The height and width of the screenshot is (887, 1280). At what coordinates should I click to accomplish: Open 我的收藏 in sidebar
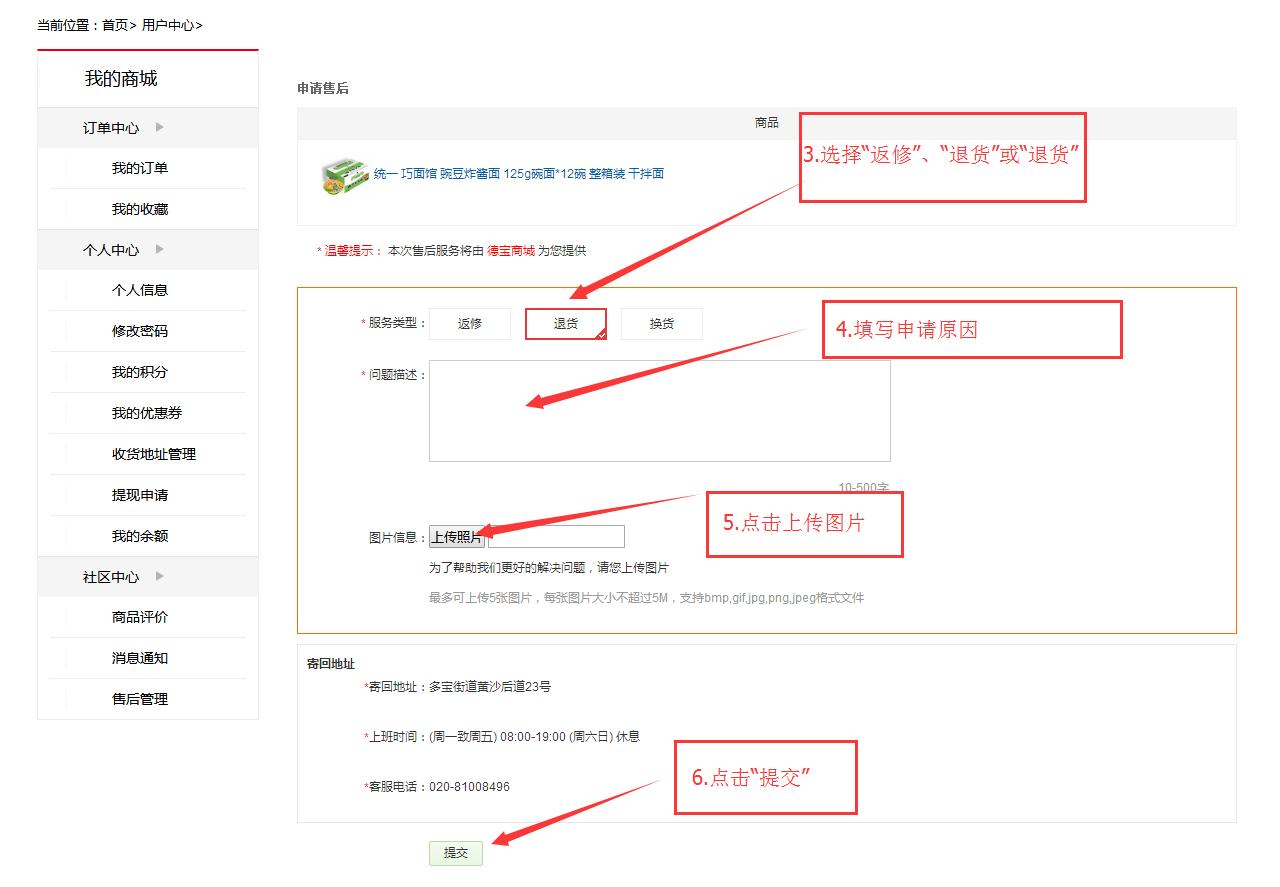pyautogui.click(x=140, y=209)
